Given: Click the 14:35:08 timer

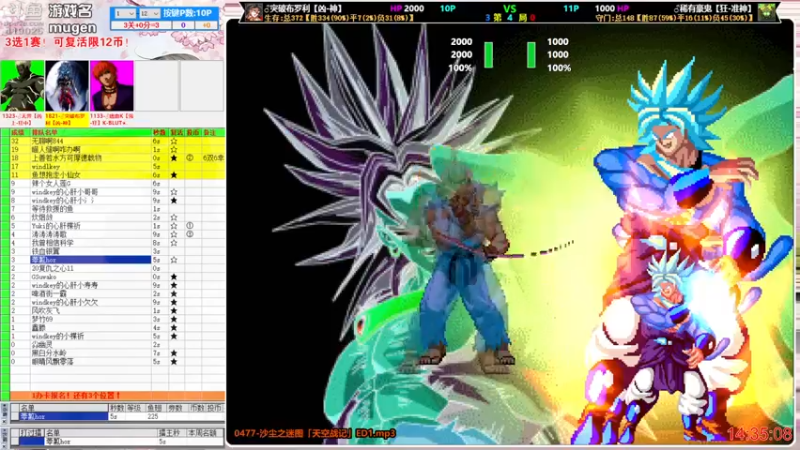Looking at the screenshot, I should tap(760, 434).
